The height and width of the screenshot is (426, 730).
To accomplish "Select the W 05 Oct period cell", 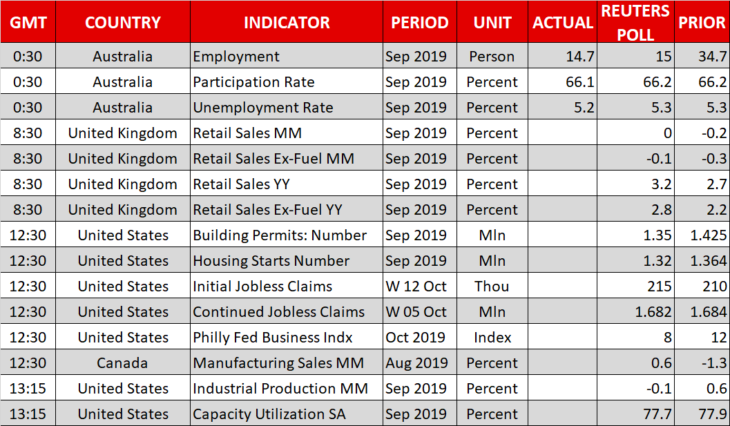I will tap(419, 312).
